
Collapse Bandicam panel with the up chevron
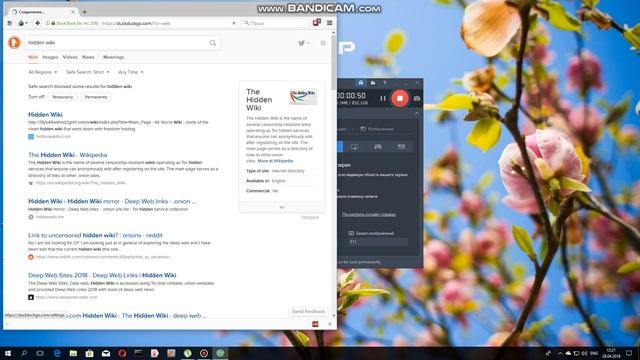(416, 113)
